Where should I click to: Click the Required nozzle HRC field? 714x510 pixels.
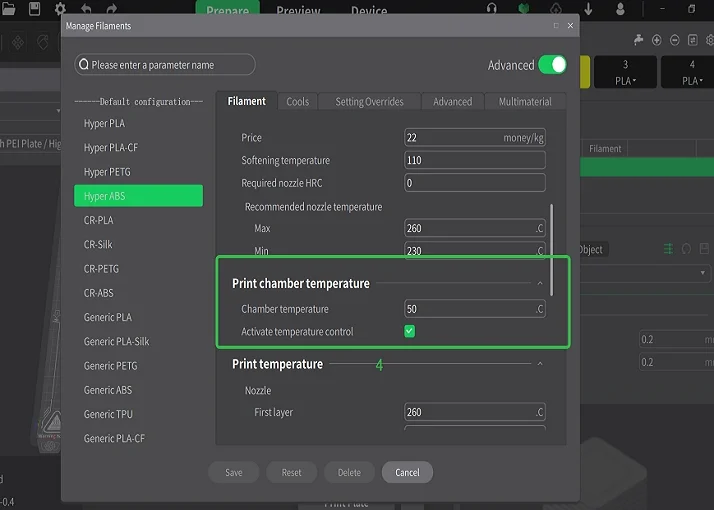click(474, 183)
